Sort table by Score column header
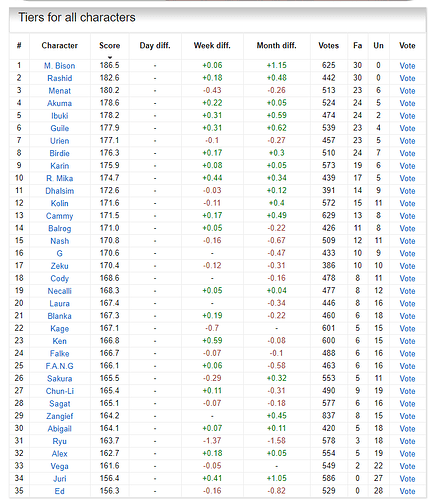Screen dimensions: 430x500 109,46
